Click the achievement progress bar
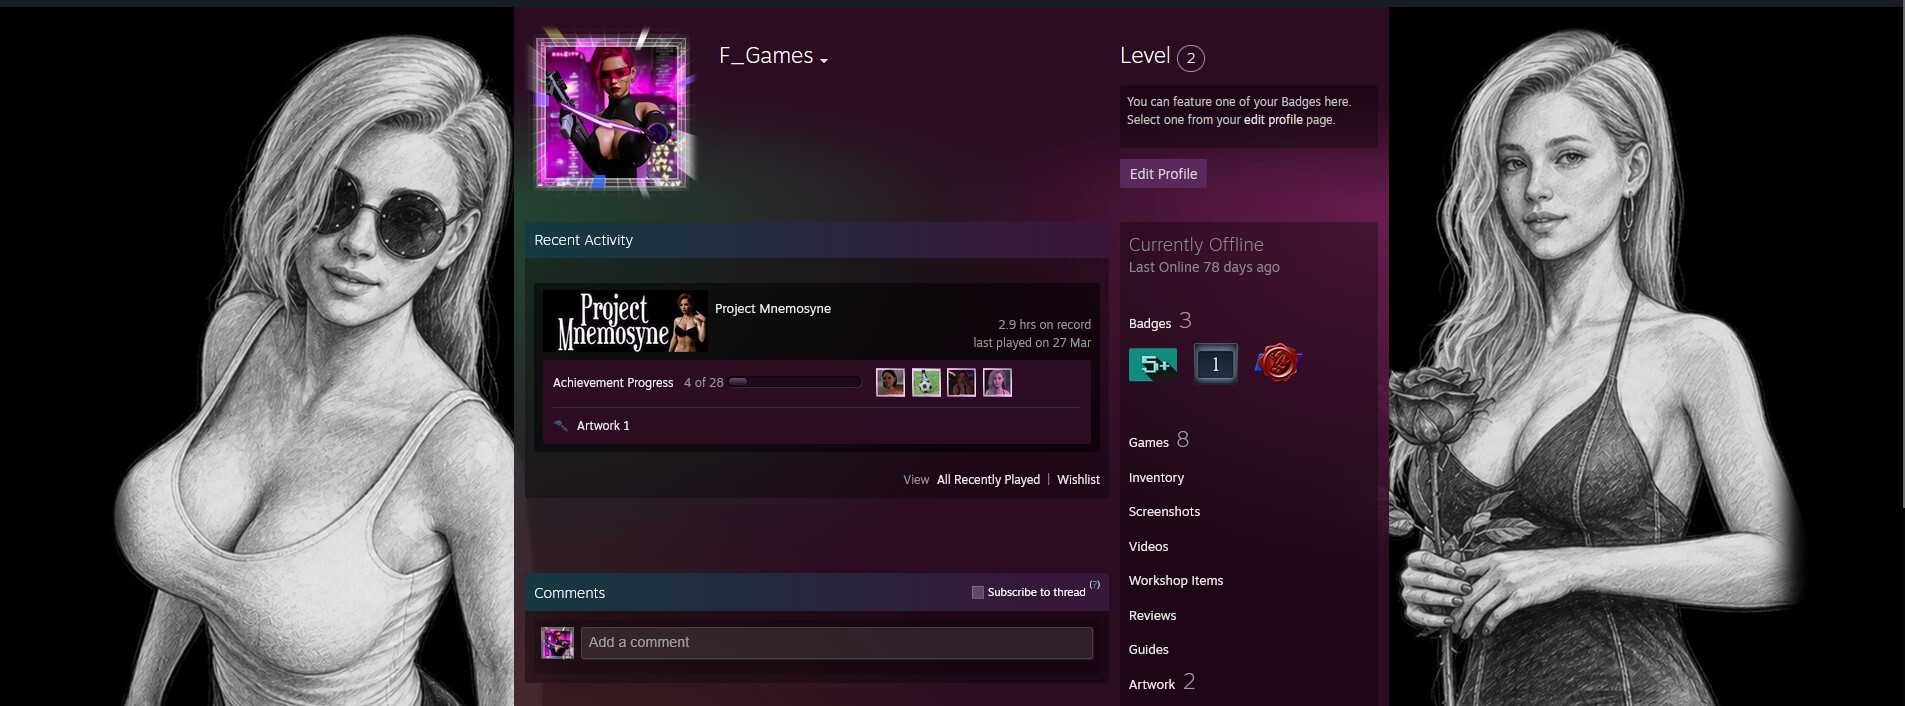 coord(795,382)
